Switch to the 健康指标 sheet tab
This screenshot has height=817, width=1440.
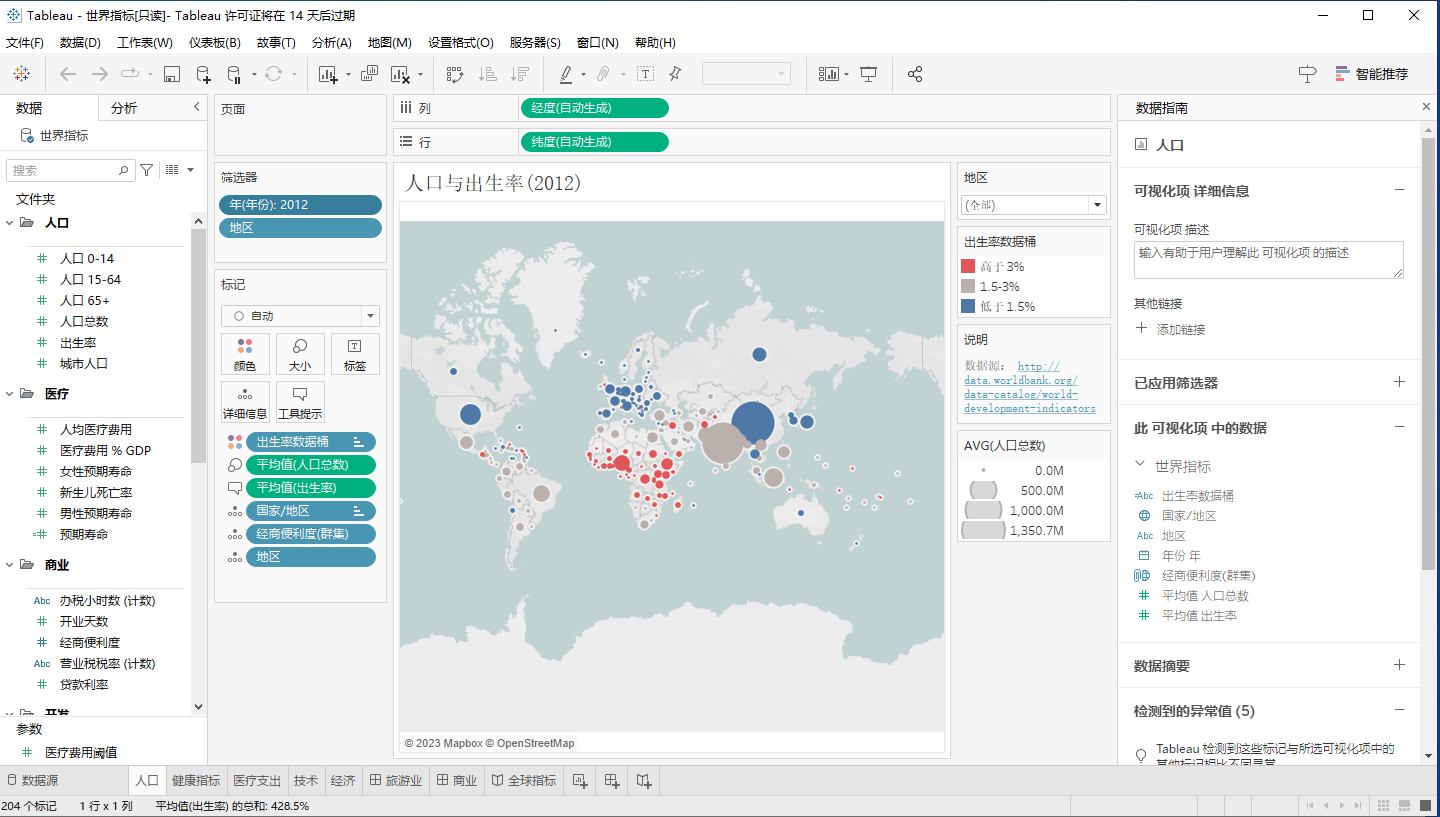coord(196,780)
